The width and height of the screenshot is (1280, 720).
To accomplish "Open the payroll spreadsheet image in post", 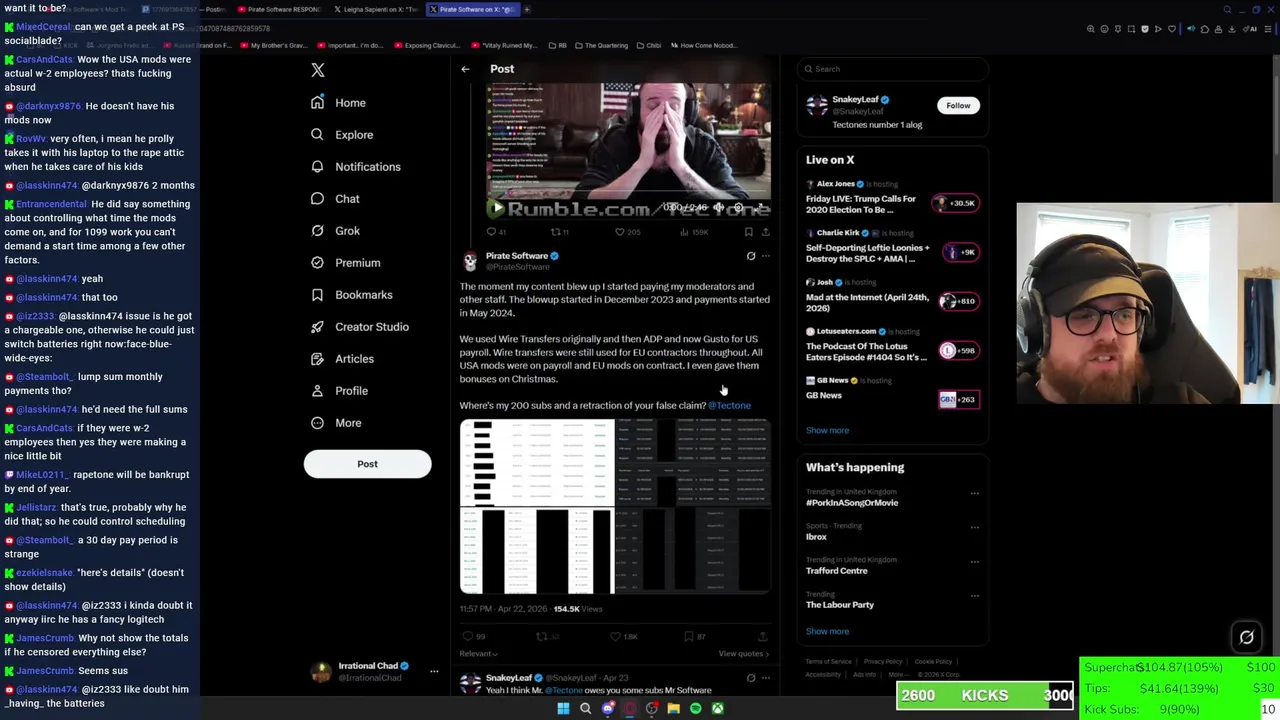I will coord(615,506).
